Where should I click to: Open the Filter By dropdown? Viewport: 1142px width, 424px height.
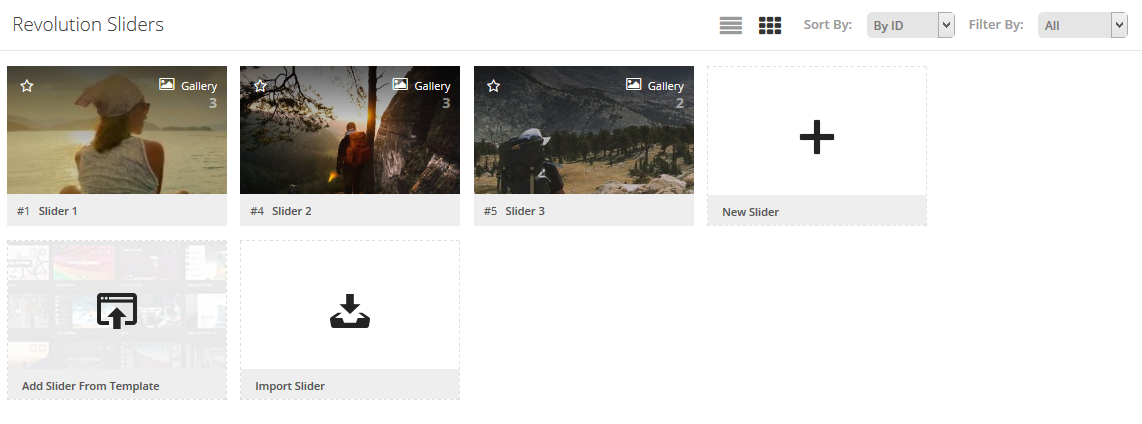point(1082,25)
